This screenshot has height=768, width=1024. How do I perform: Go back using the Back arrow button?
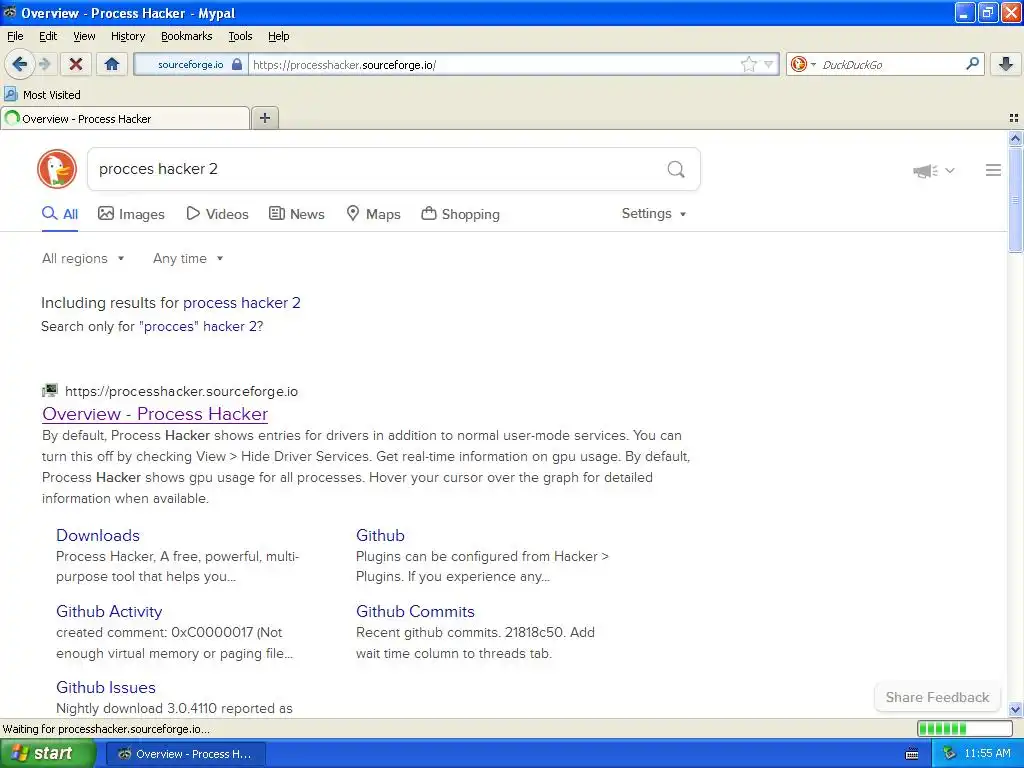point(19,64)
